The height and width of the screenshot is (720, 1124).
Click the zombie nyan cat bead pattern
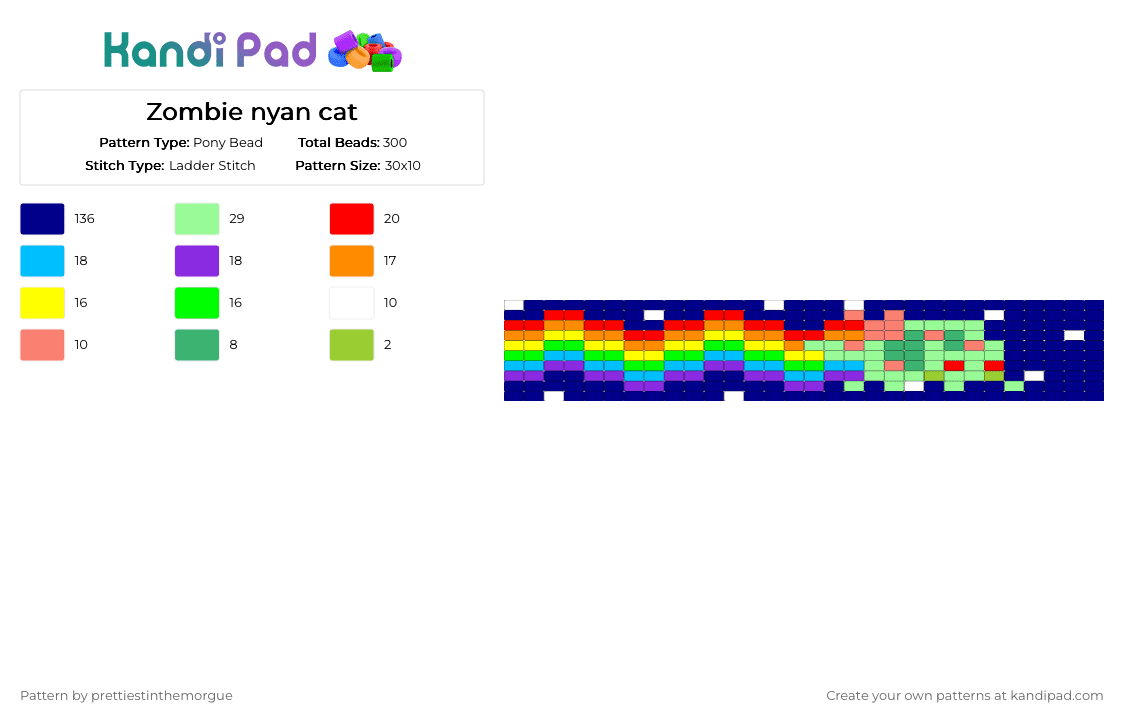tap(804, 351)
